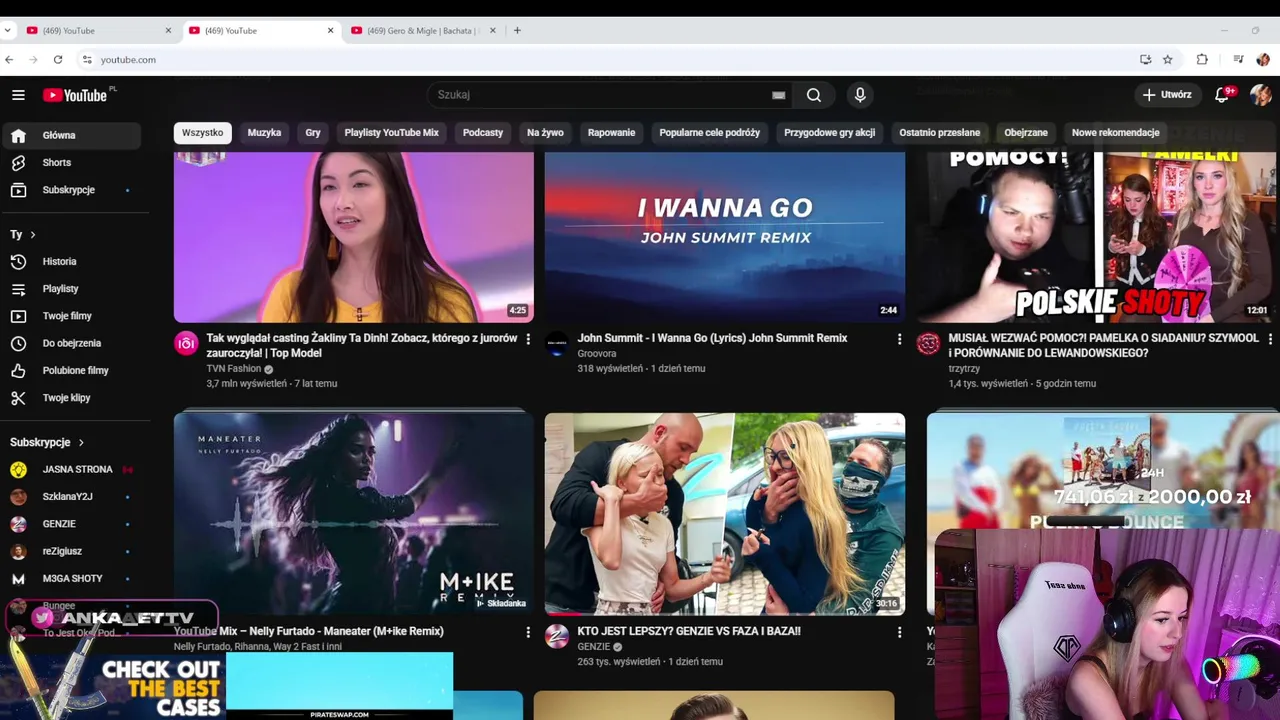1280x720 pixels.
Task: Open Top Model casting video thumbnail
Action: [354, 237]
